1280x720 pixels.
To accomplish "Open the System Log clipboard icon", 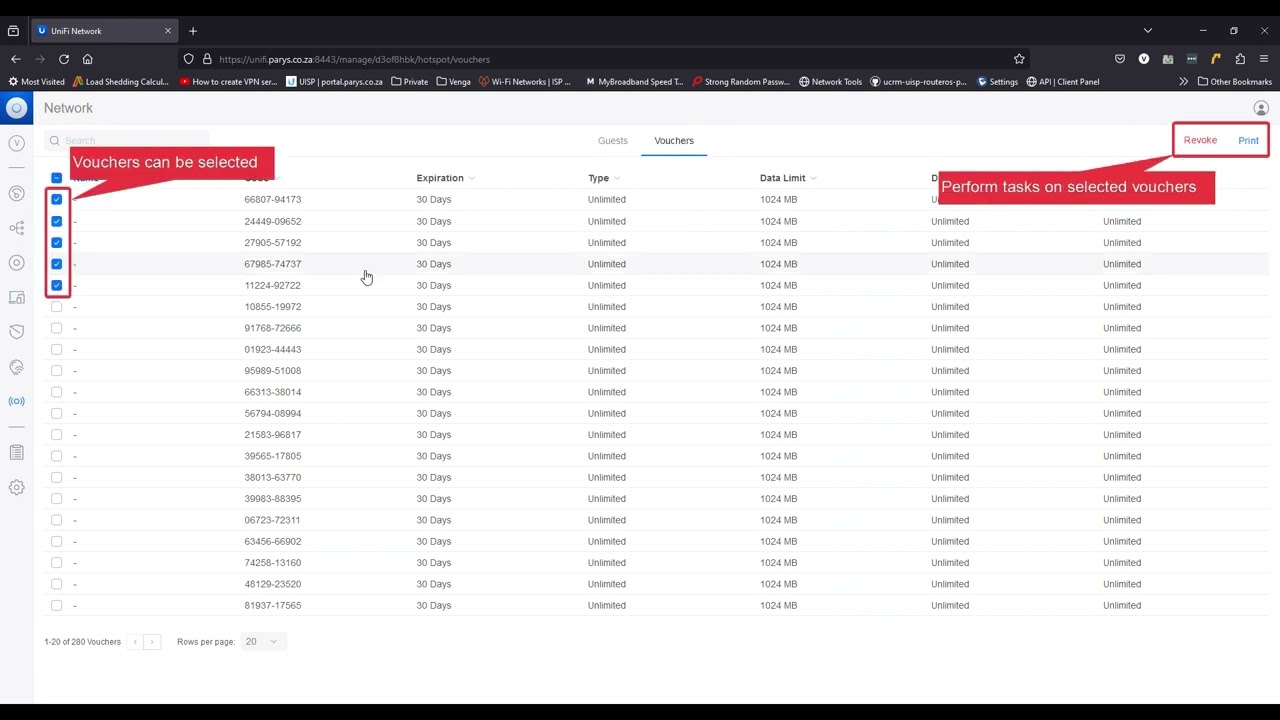I will [x=16, y=453].
